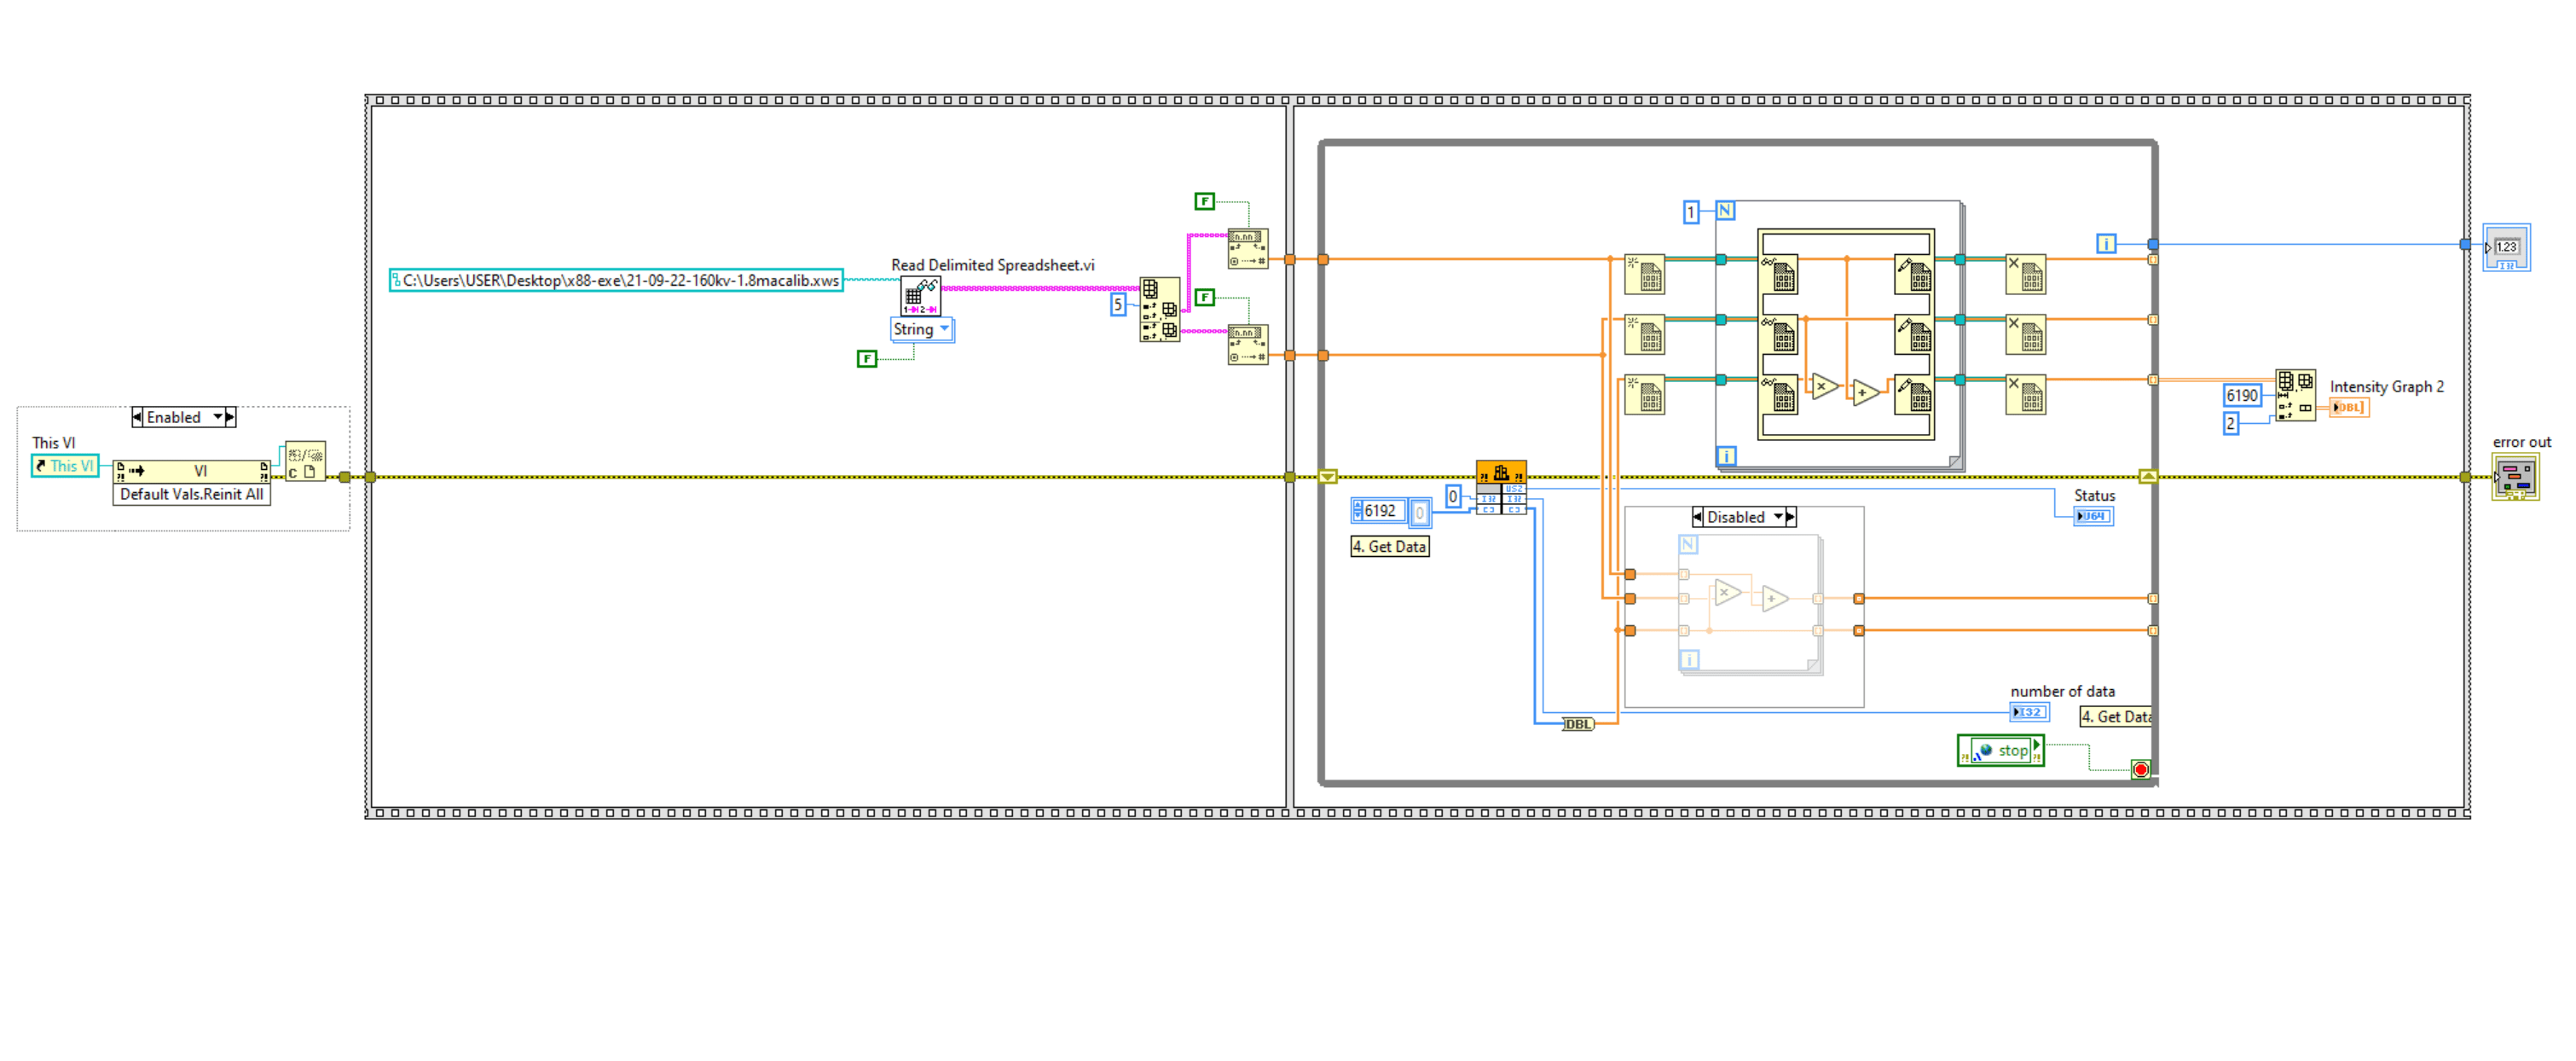This screenshot has width=2576, height=1061.
Task: Click the Clear Errors node after Reinit All
Action: [x=305, y=462]
